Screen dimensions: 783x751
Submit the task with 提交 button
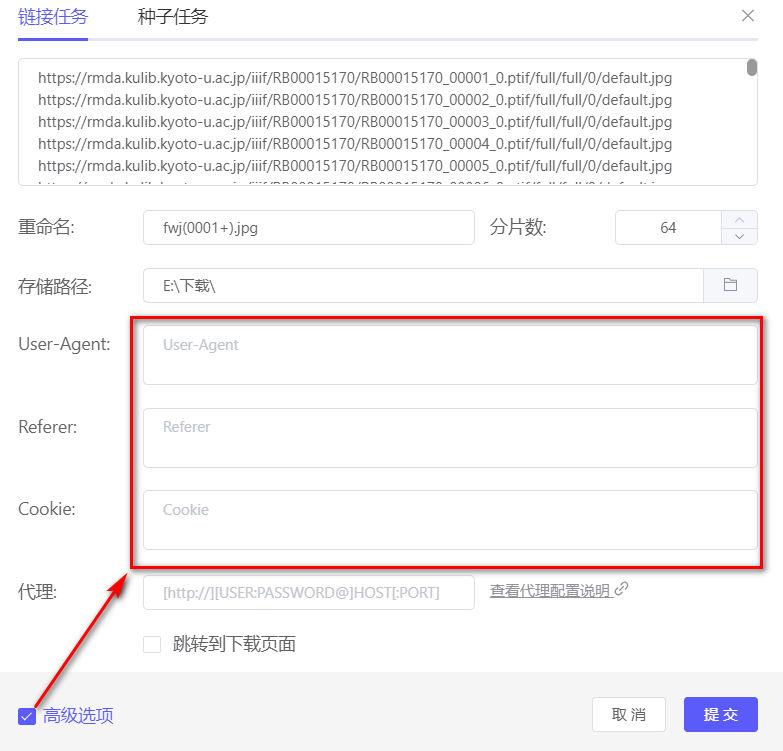[720, 714]
